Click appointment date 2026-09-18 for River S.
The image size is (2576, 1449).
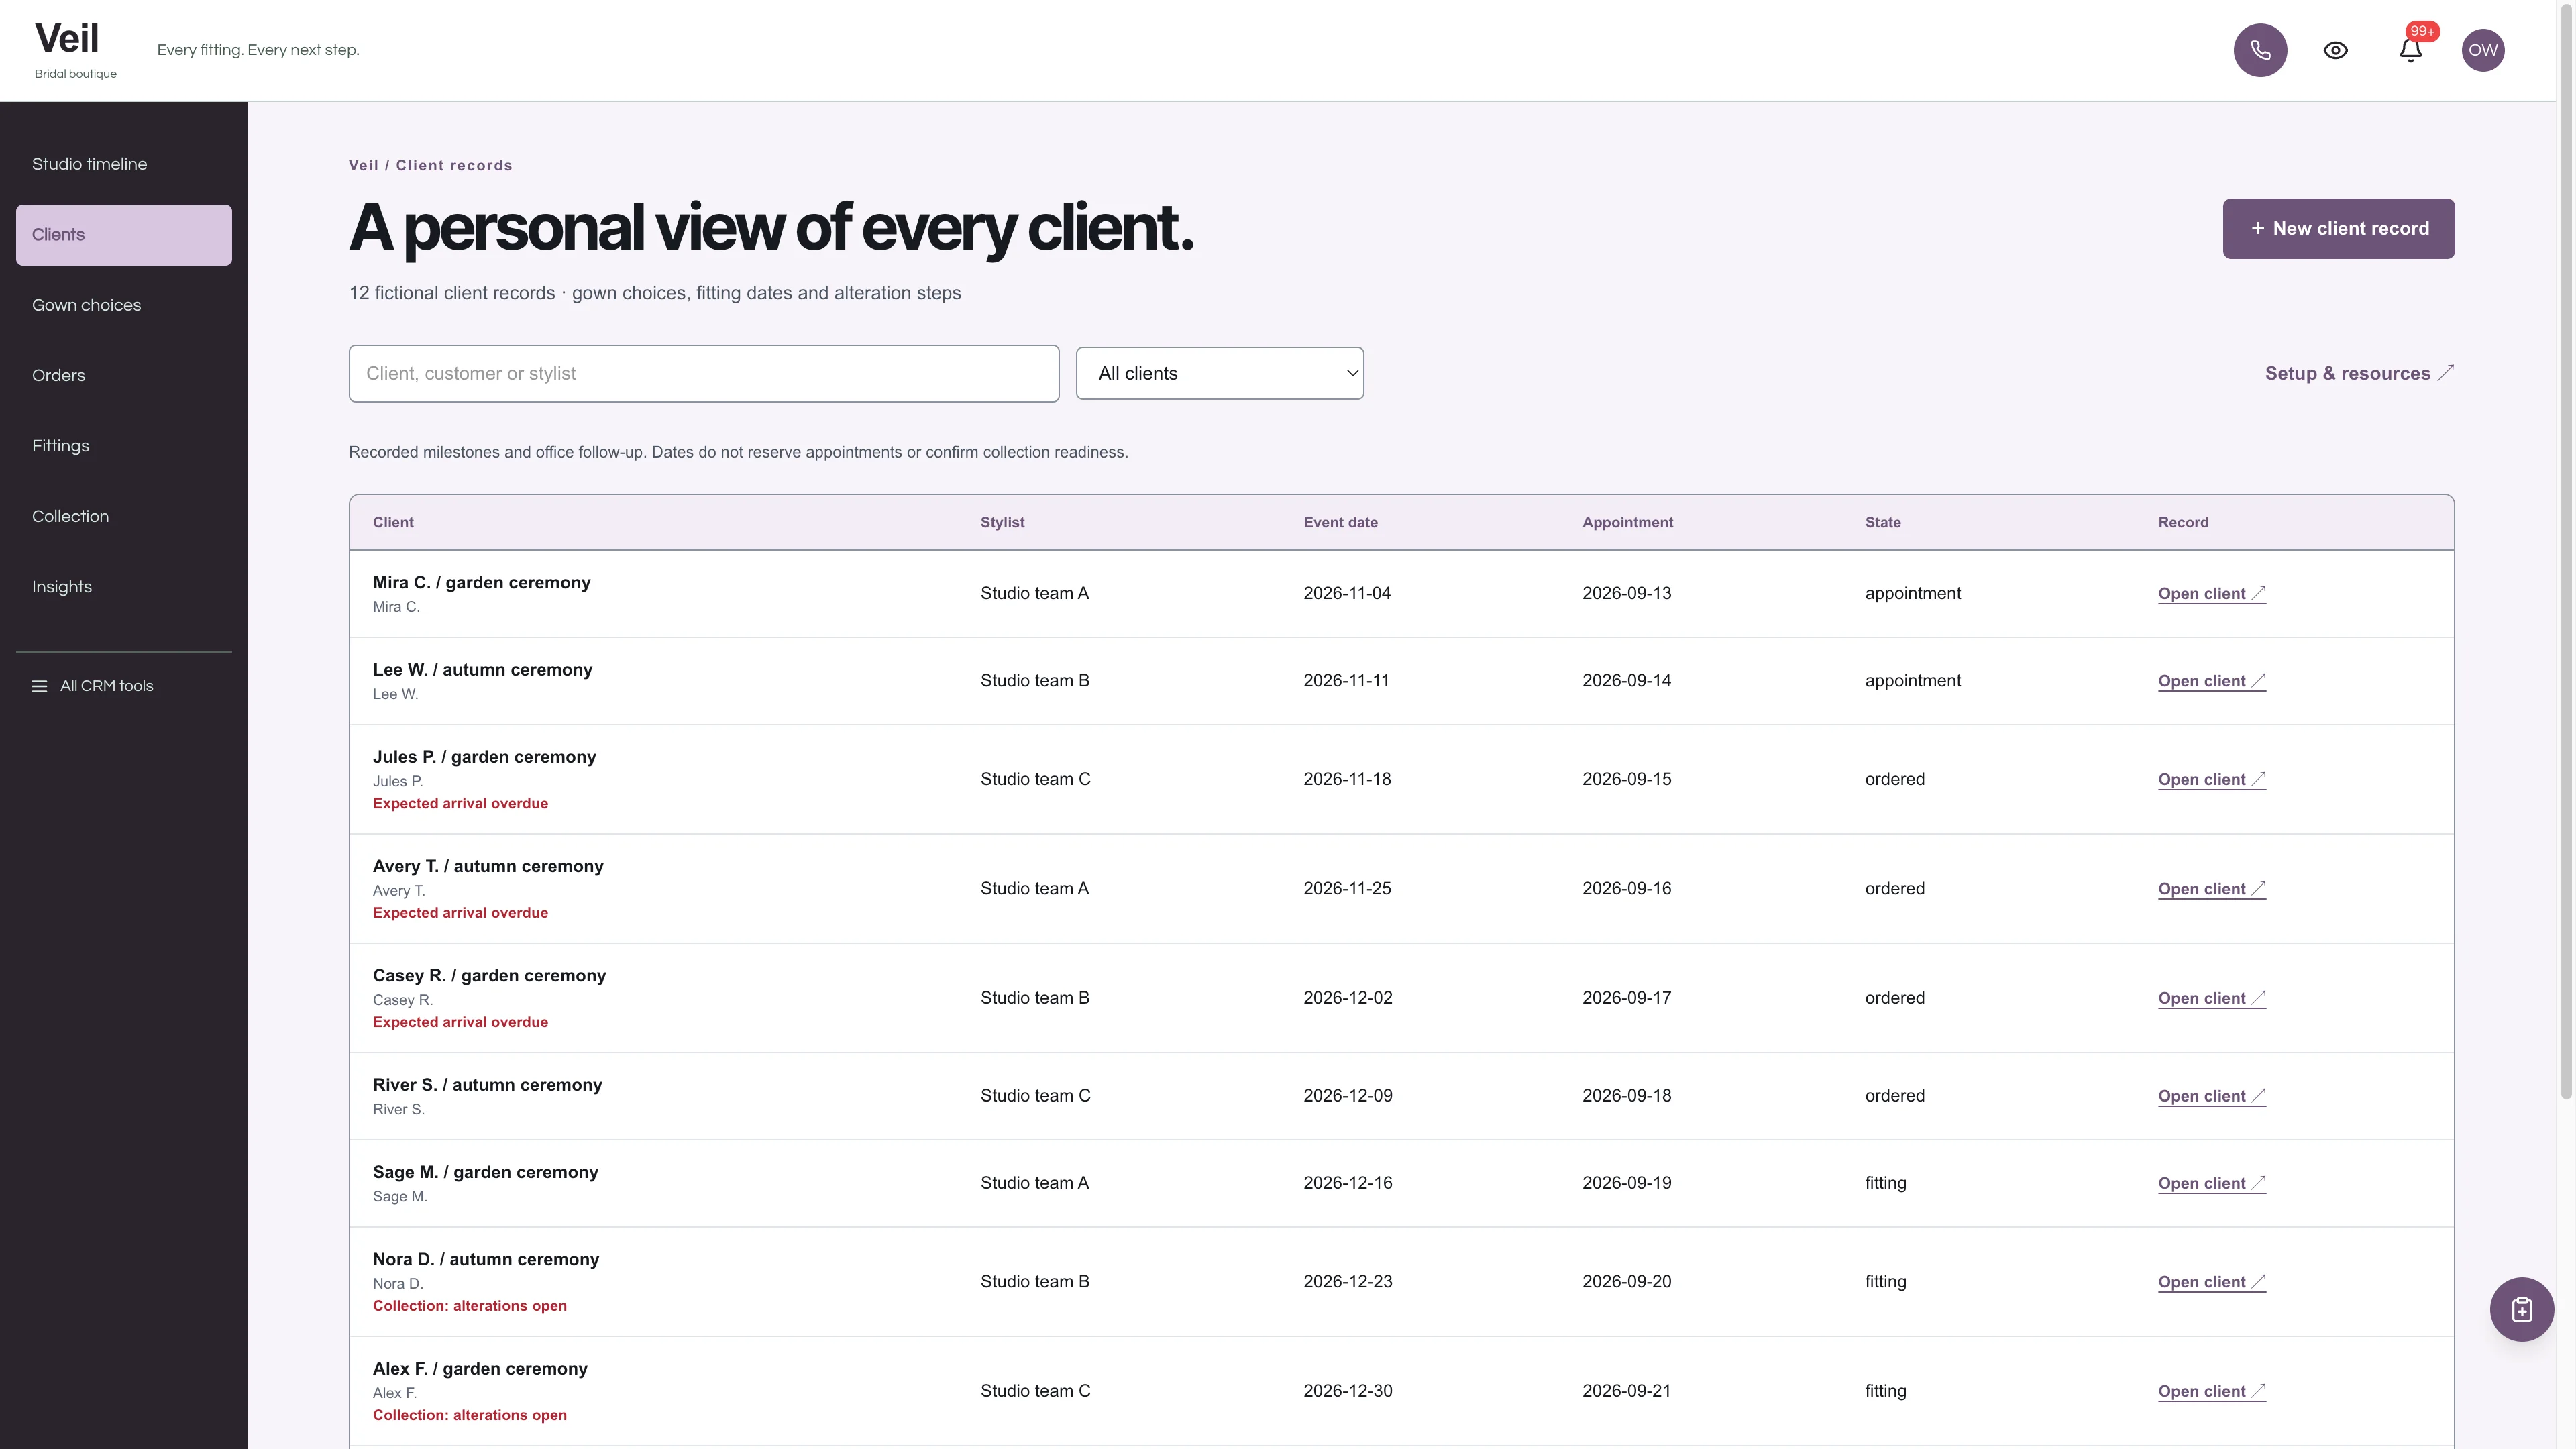click(x=1626, y=1096)
